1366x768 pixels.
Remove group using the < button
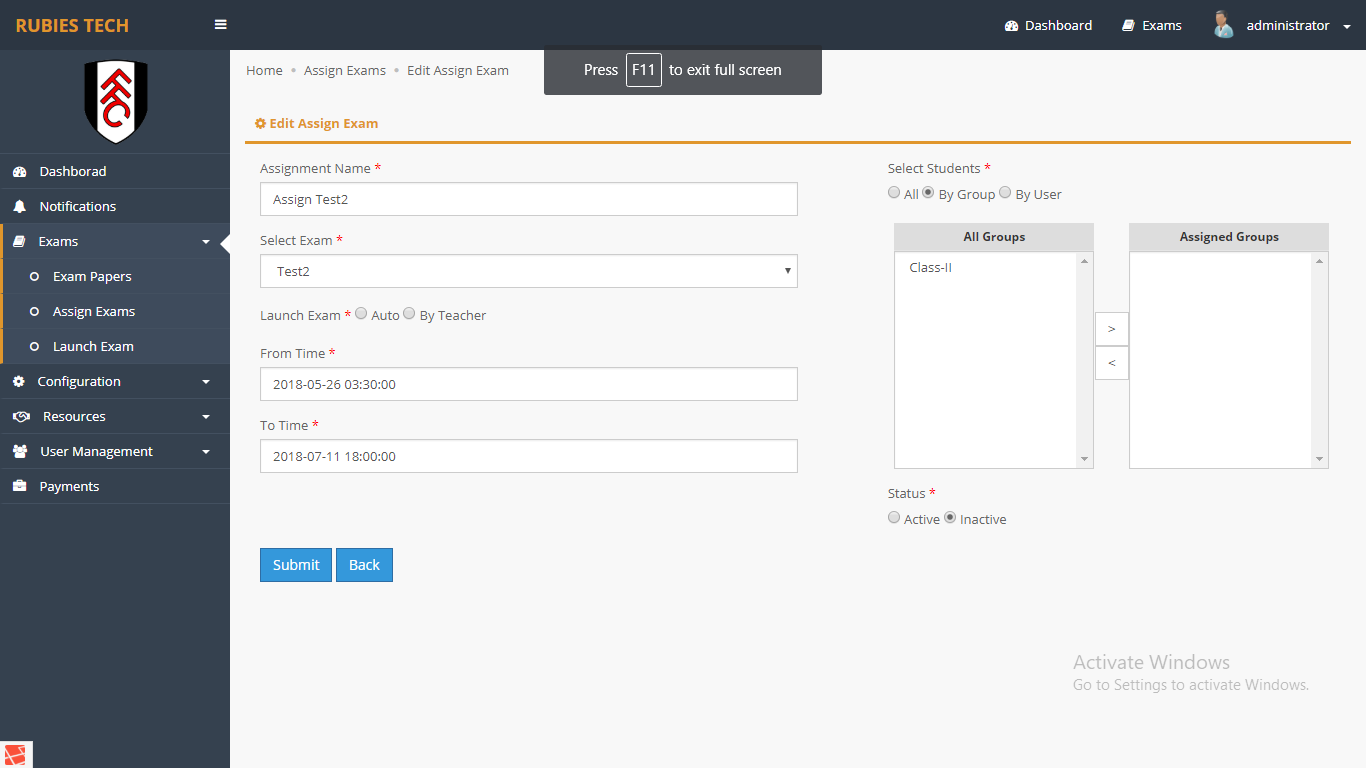coord(1112,363)
